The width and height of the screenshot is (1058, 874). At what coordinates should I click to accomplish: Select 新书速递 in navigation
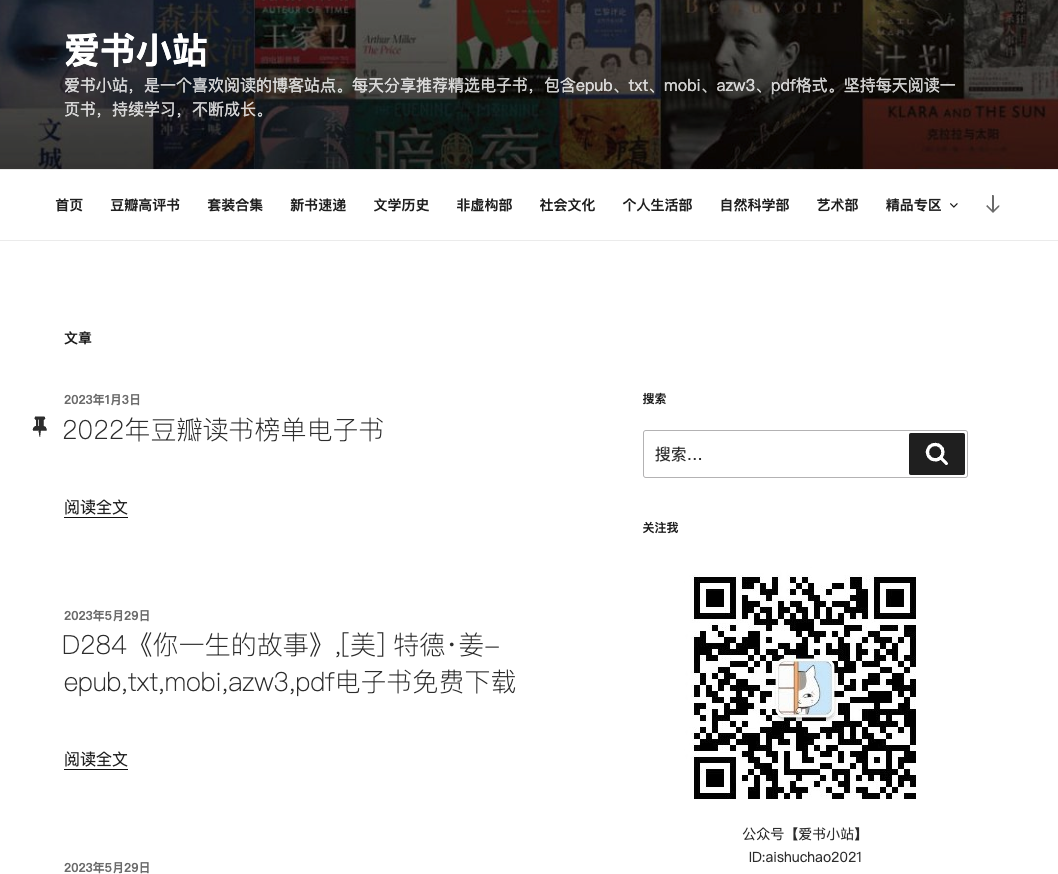(x=318, y=205)
